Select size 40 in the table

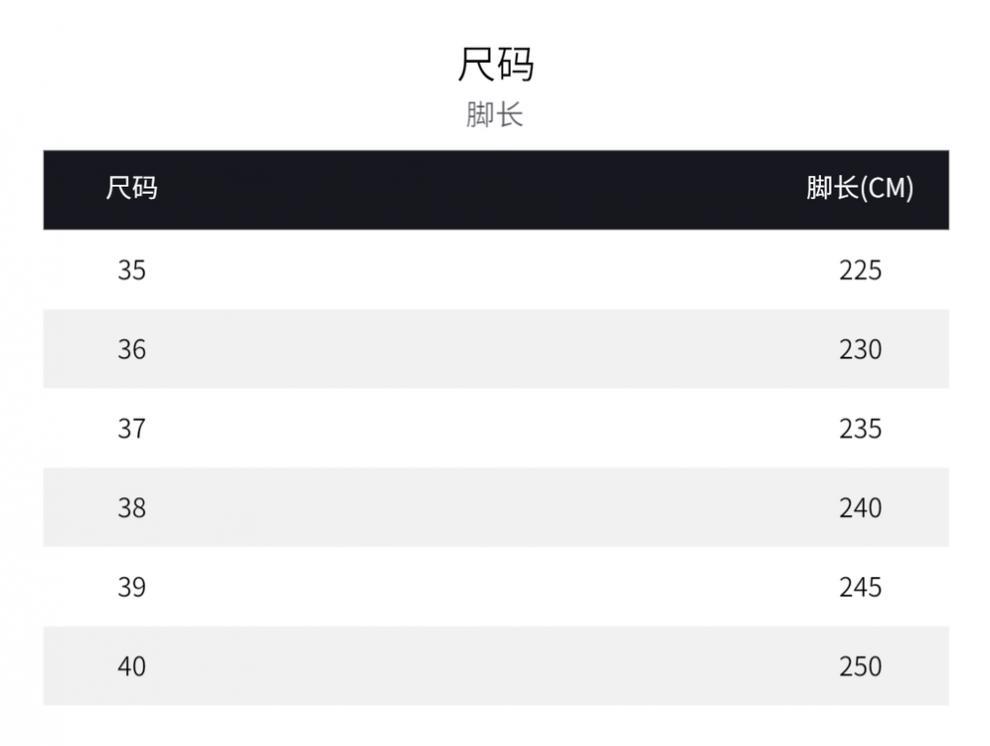[x=132, y=666]
